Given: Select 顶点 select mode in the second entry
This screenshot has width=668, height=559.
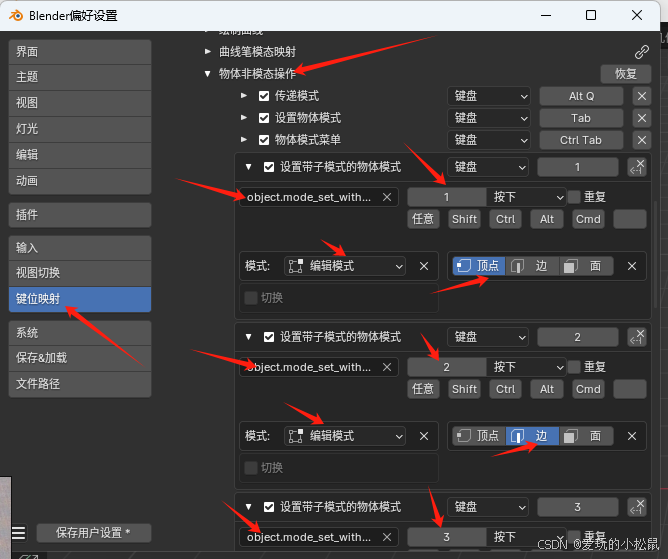Looking at the screenshot, I should point(478,436).
